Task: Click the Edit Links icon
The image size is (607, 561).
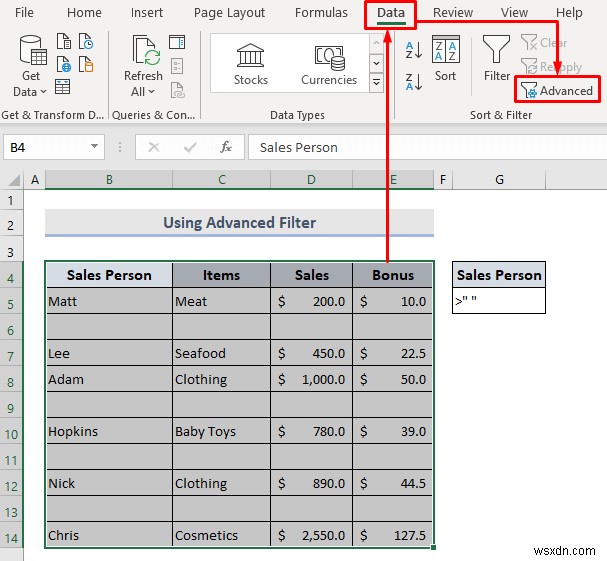Action: pos(177,90)
